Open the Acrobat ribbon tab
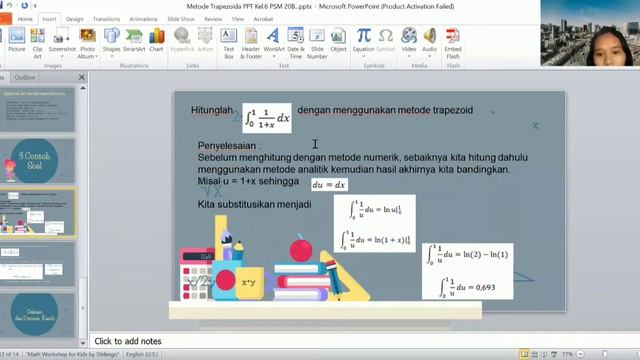Image resolution: width=640 pixels, height=360 pixels. [x=263, y=19]
